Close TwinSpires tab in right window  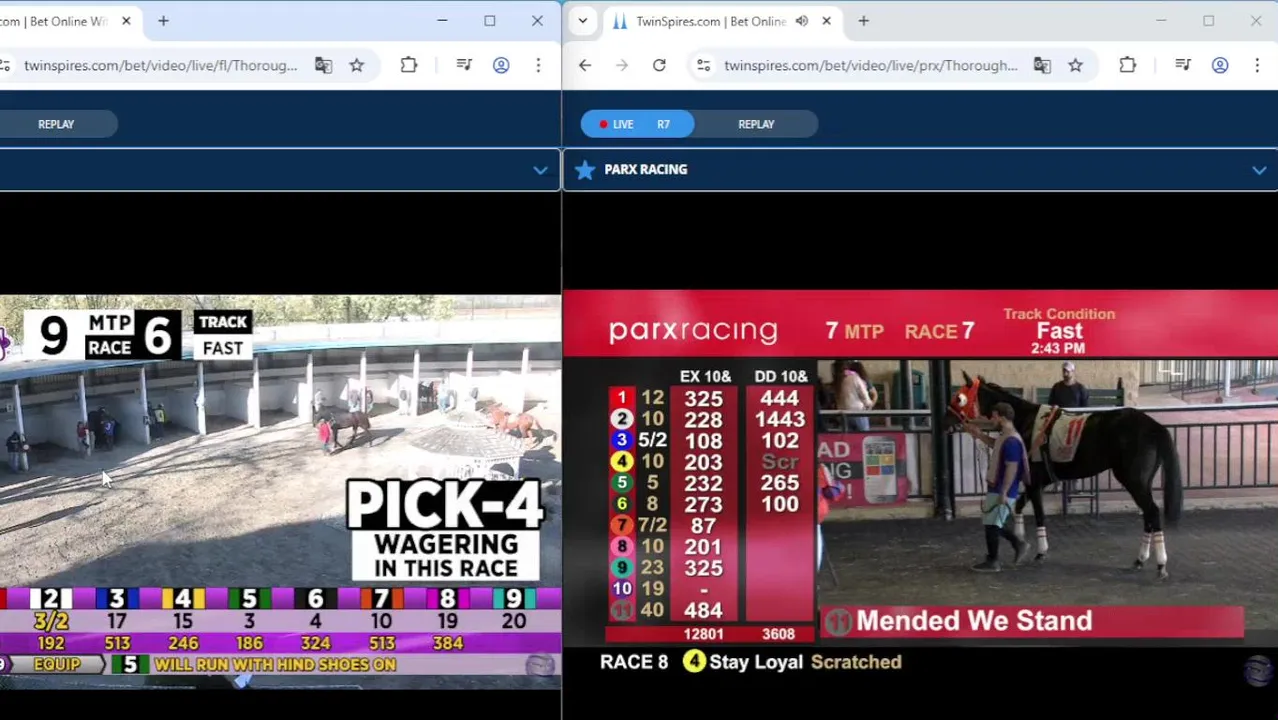826,21
